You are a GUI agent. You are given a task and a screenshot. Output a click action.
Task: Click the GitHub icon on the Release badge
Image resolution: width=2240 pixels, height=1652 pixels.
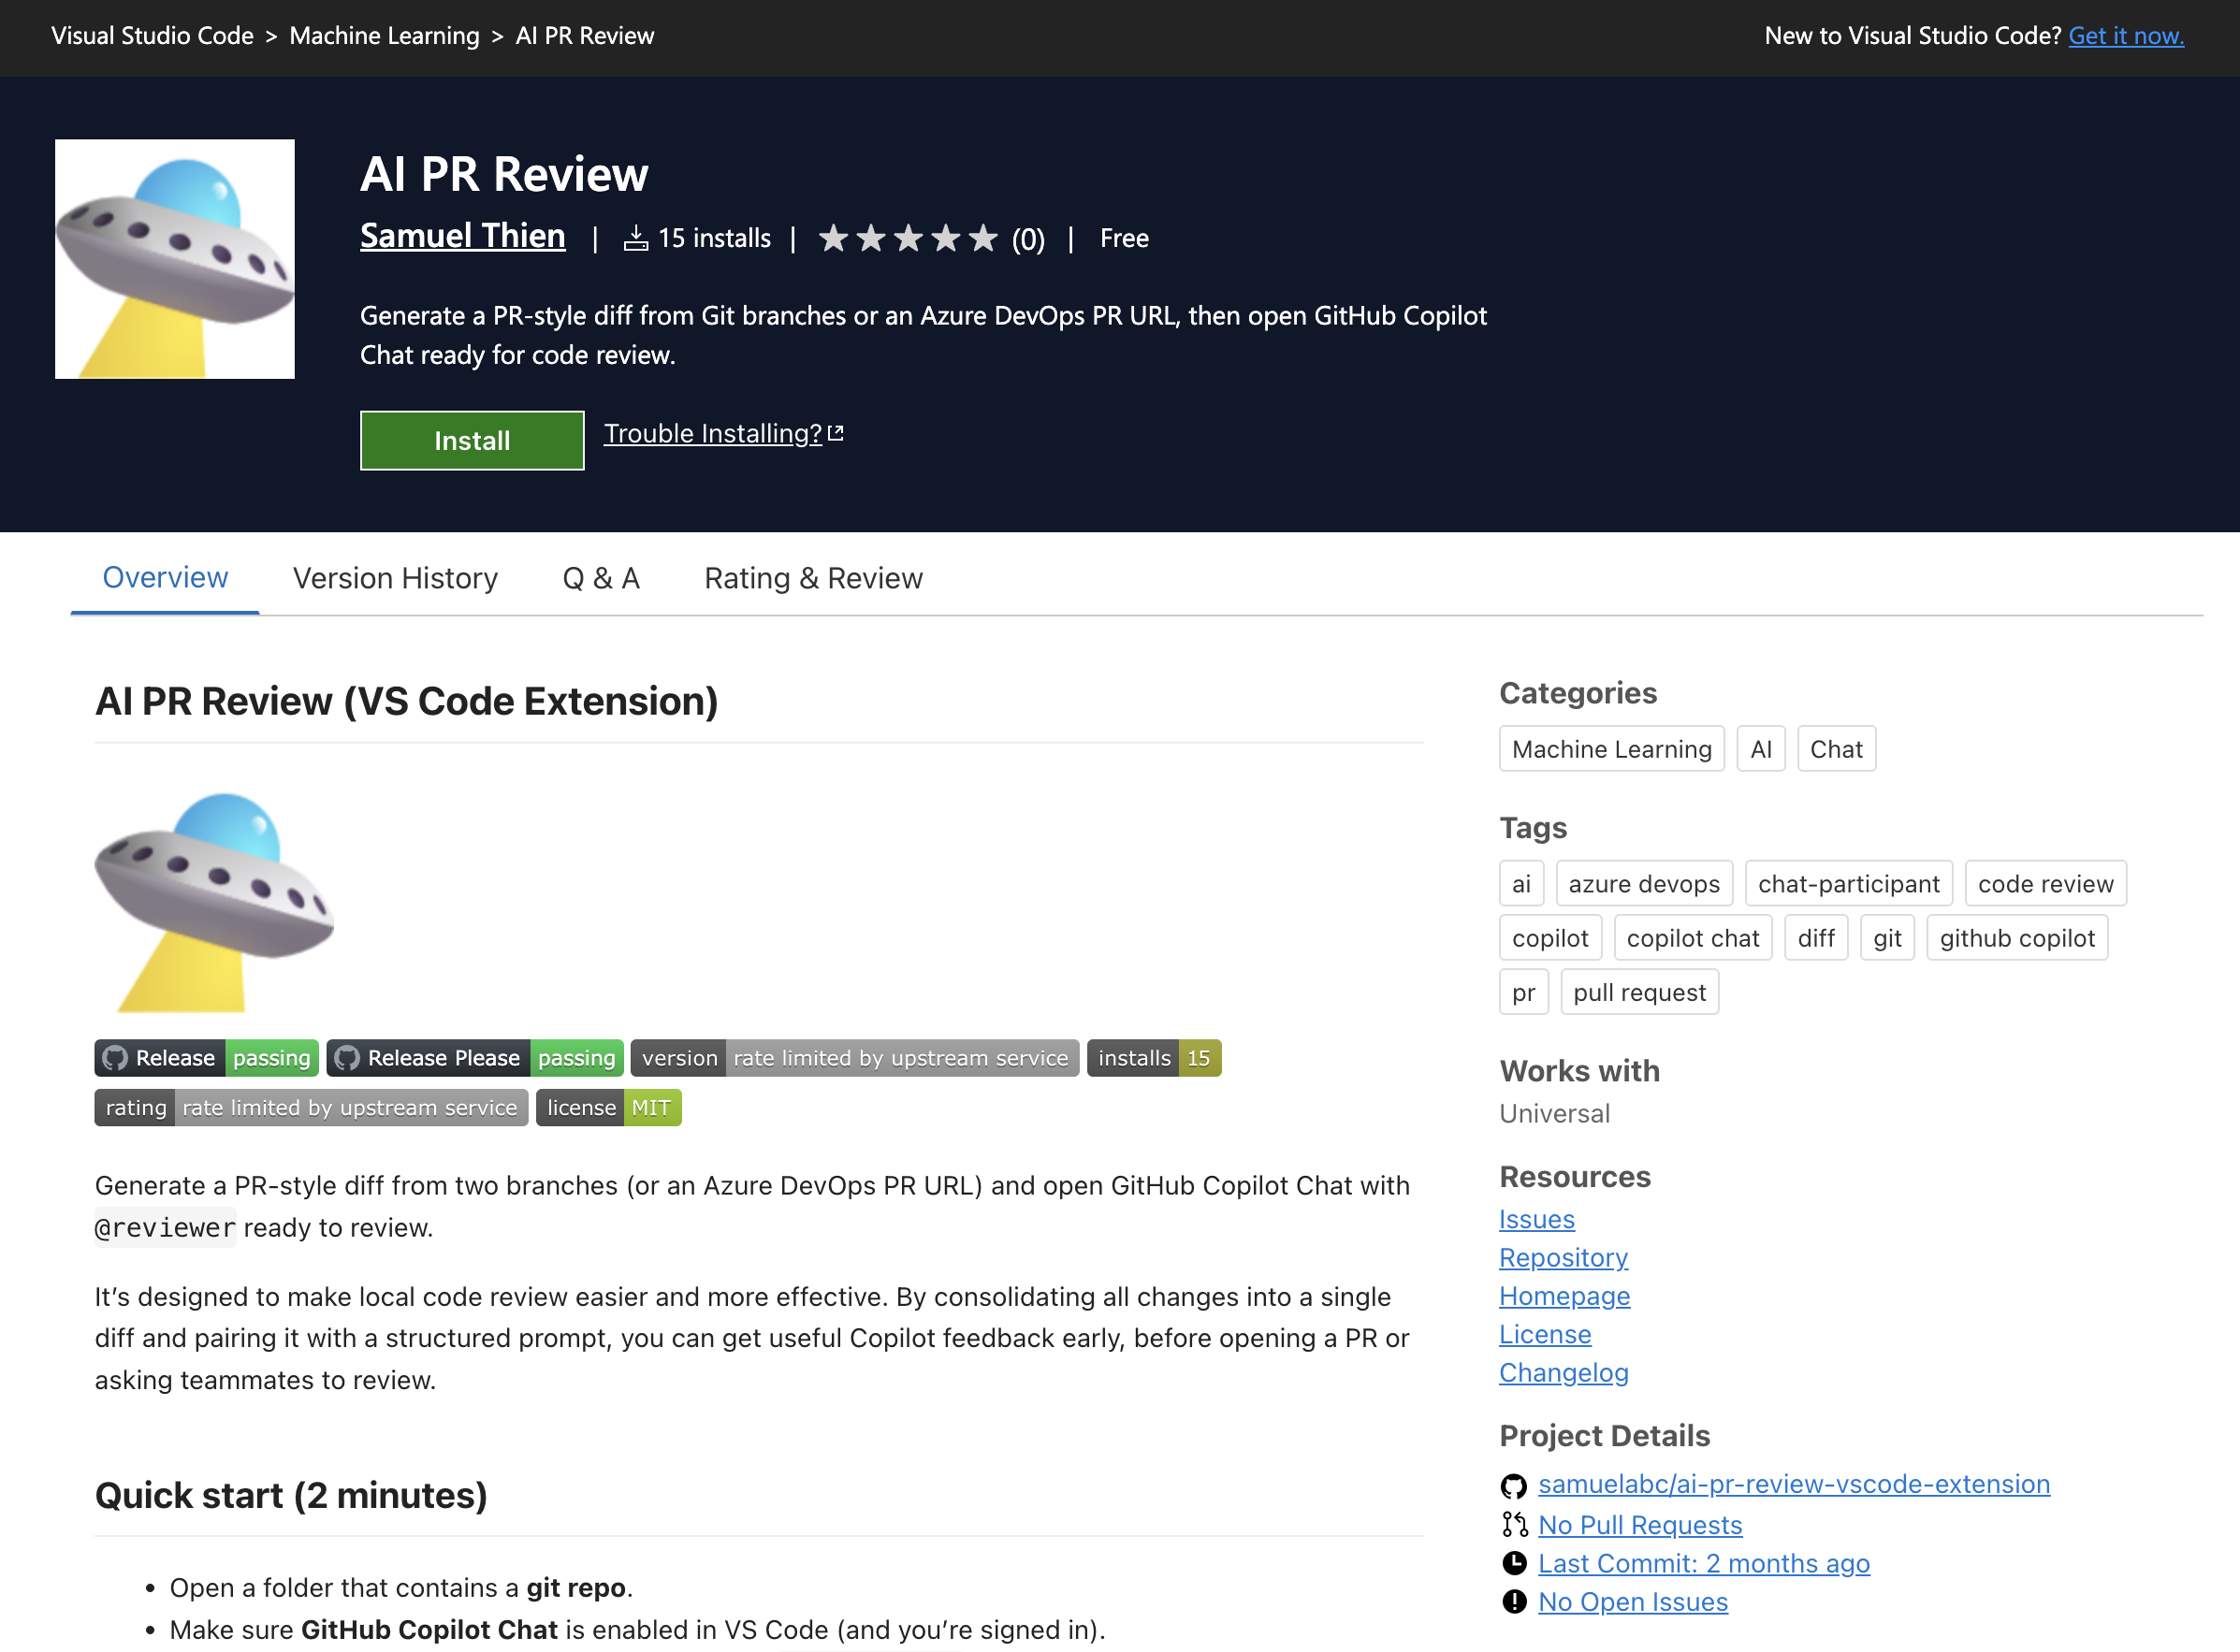click(x=115, y=1057)
